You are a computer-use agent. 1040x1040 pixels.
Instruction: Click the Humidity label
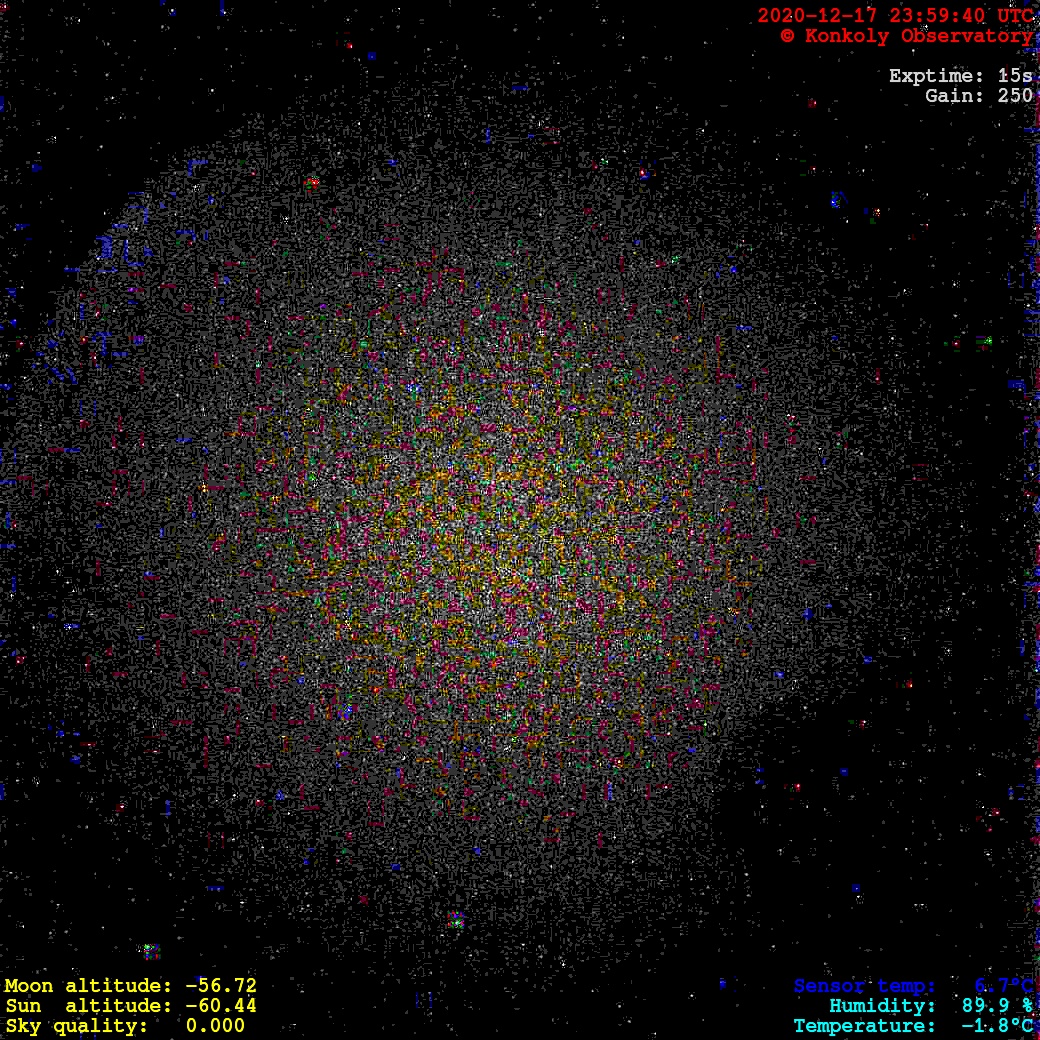pos(882,1006)
